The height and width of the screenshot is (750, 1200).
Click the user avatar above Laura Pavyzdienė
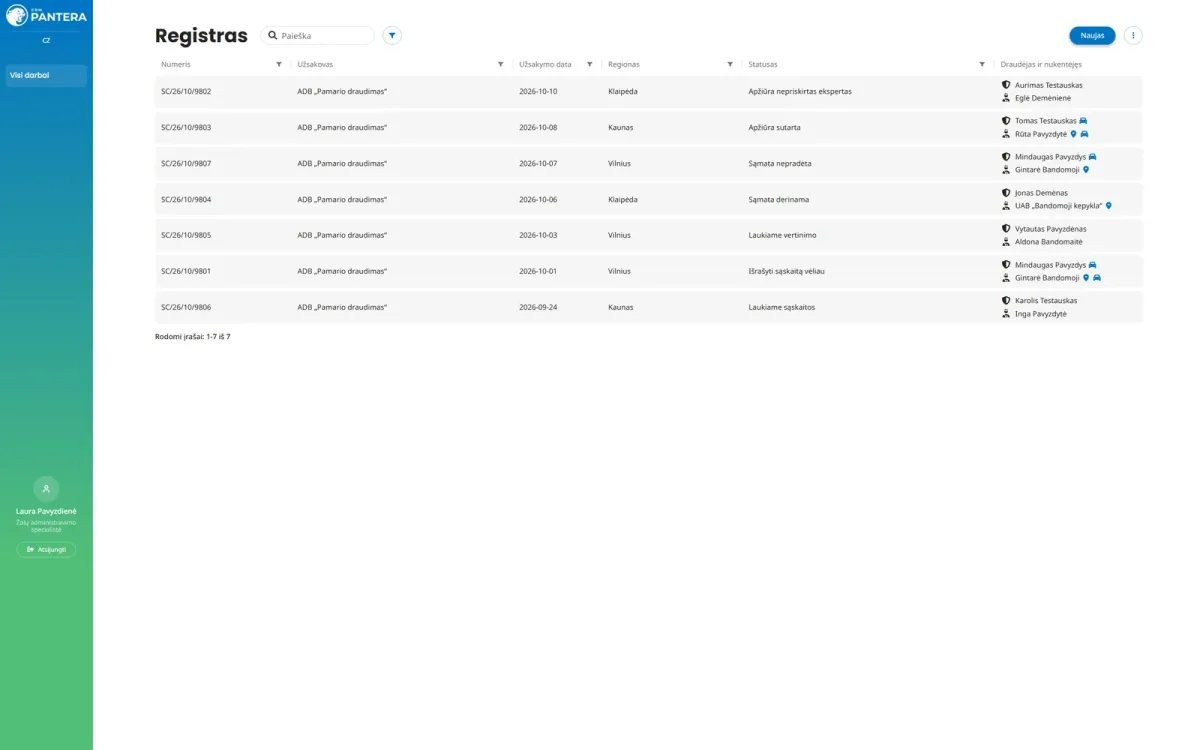tap(46, 489)
